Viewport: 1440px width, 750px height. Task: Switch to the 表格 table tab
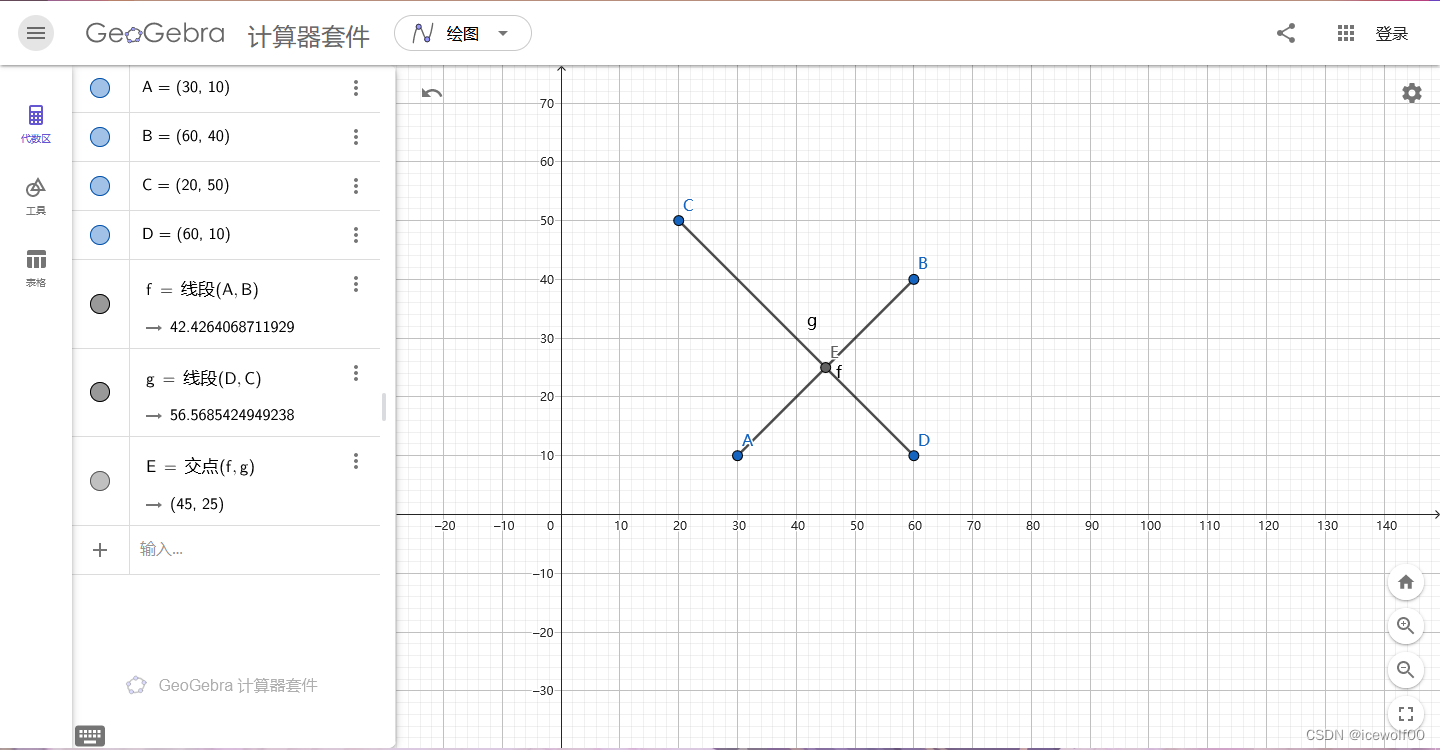point(36,268)
